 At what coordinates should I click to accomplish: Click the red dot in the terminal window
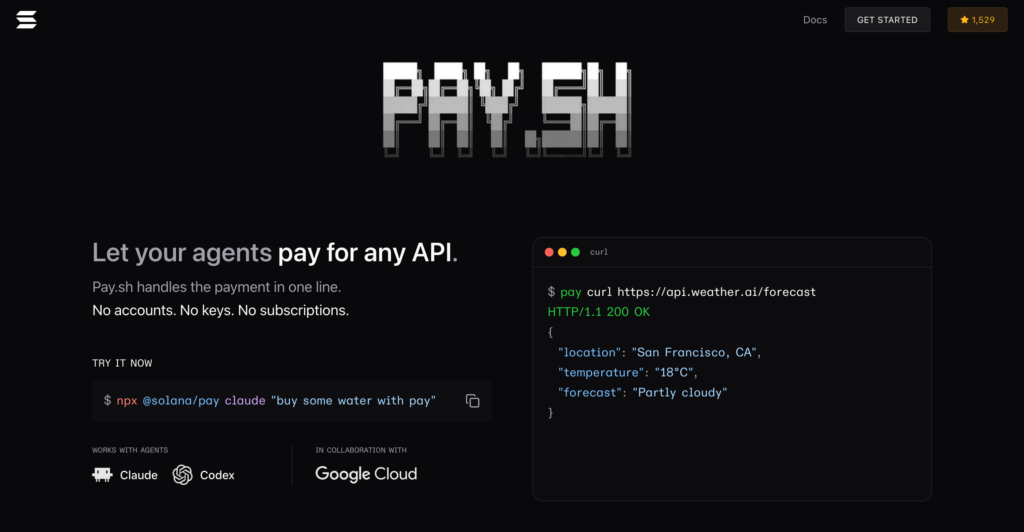click(x=549, y=252)
